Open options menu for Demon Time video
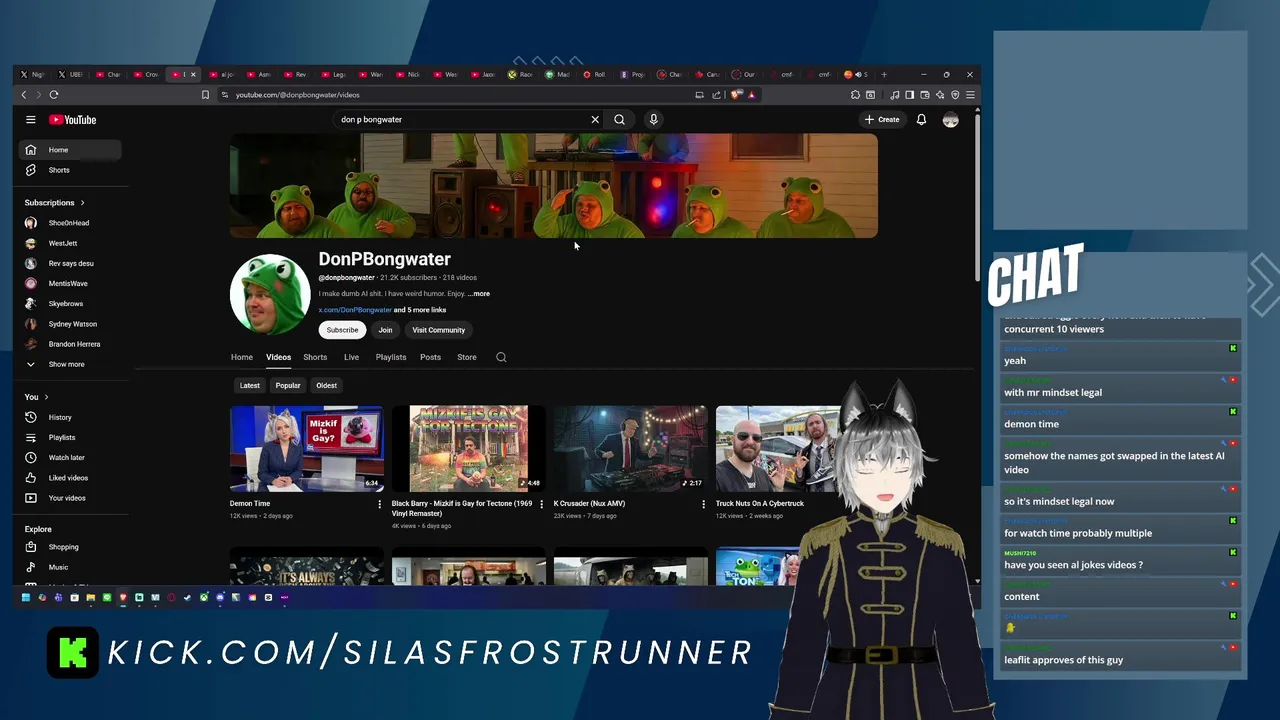Screen dimensions: 1280x720 tap(379, 504)
